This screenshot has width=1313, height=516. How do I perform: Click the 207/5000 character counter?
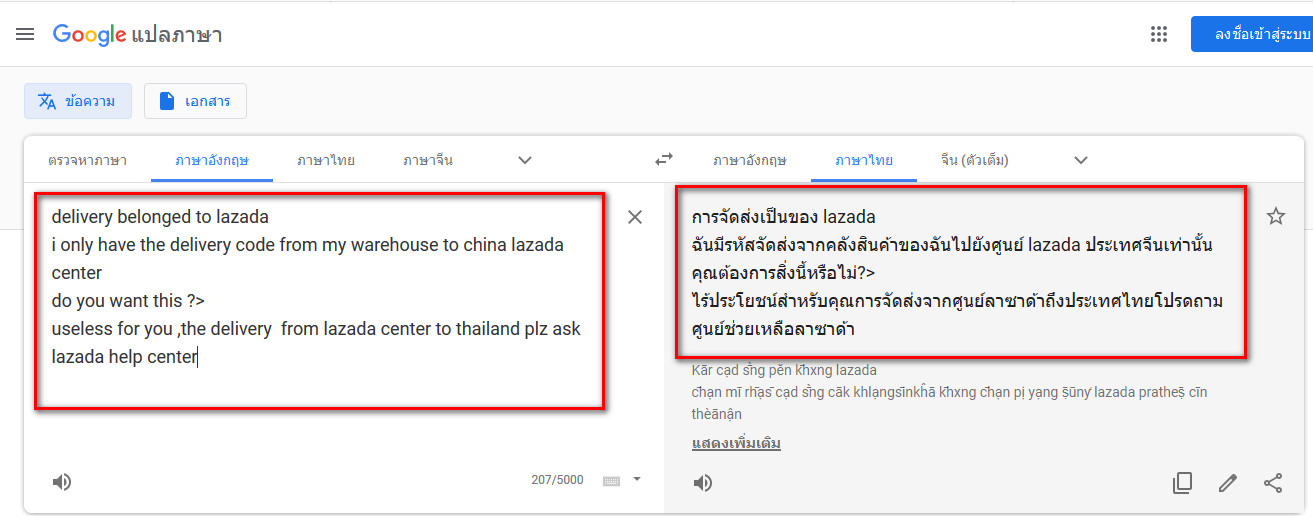click(557, 480)
